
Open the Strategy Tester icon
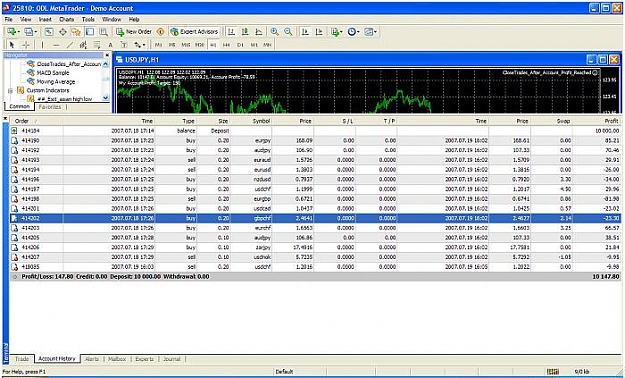point(103,32)
